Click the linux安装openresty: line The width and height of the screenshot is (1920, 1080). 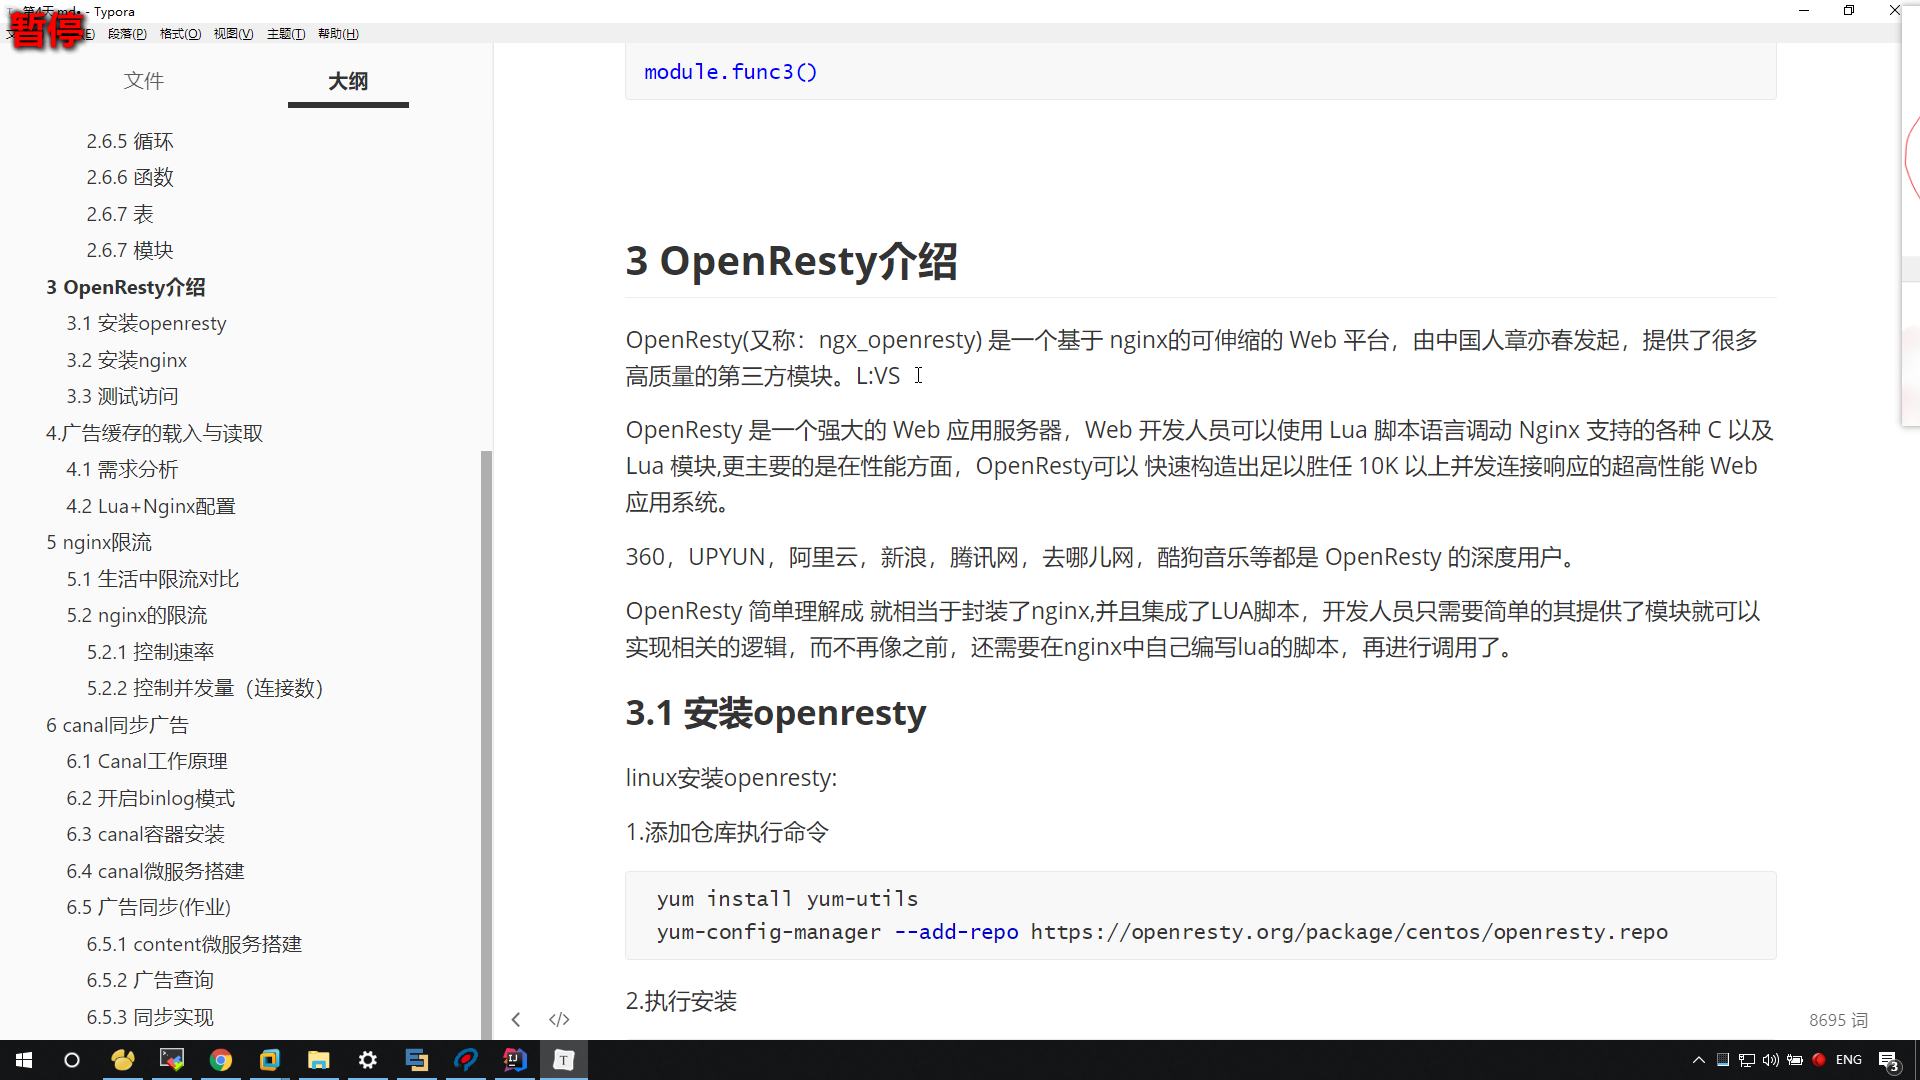pyautogui.click(x=731, y=777)
